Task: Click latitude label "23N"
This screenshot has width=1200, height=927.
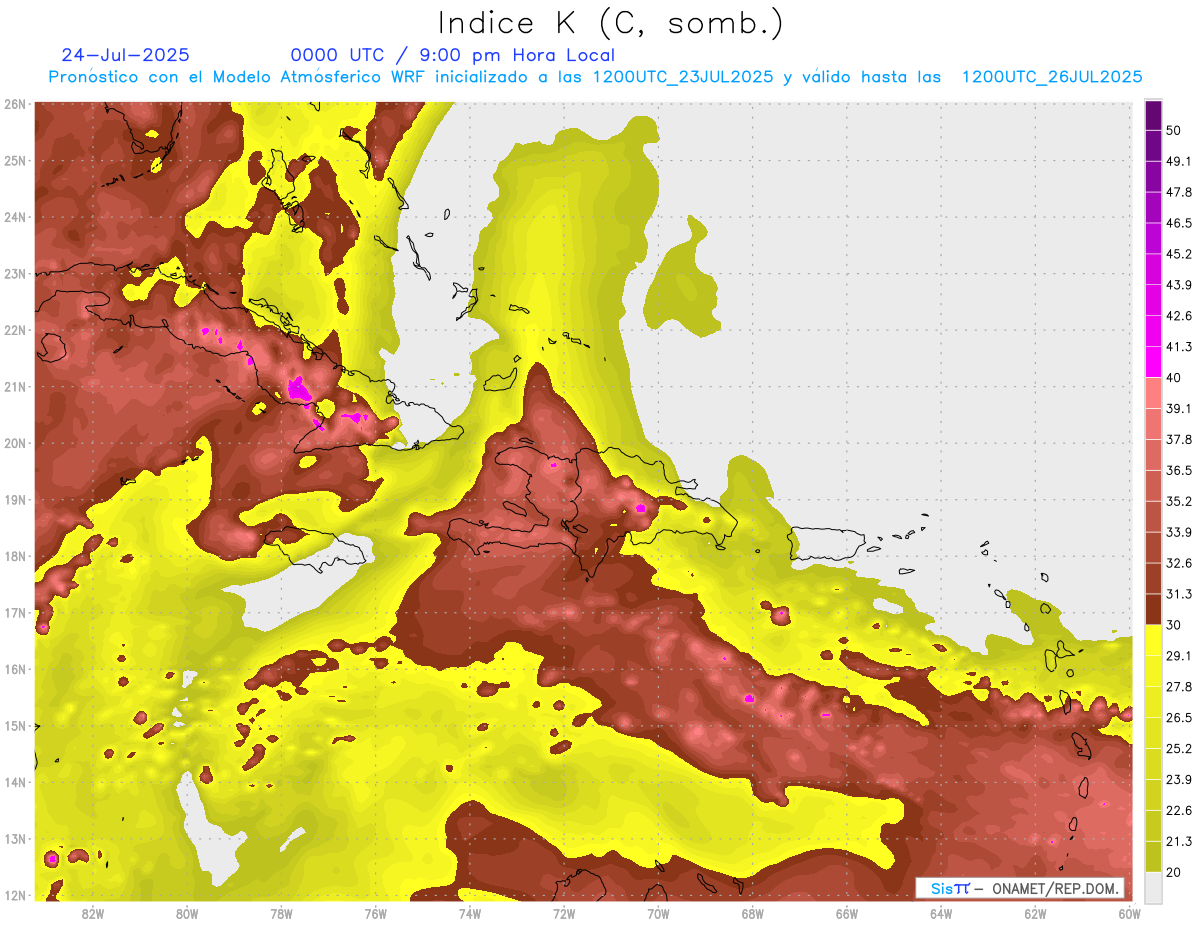Action: (14, 273)
